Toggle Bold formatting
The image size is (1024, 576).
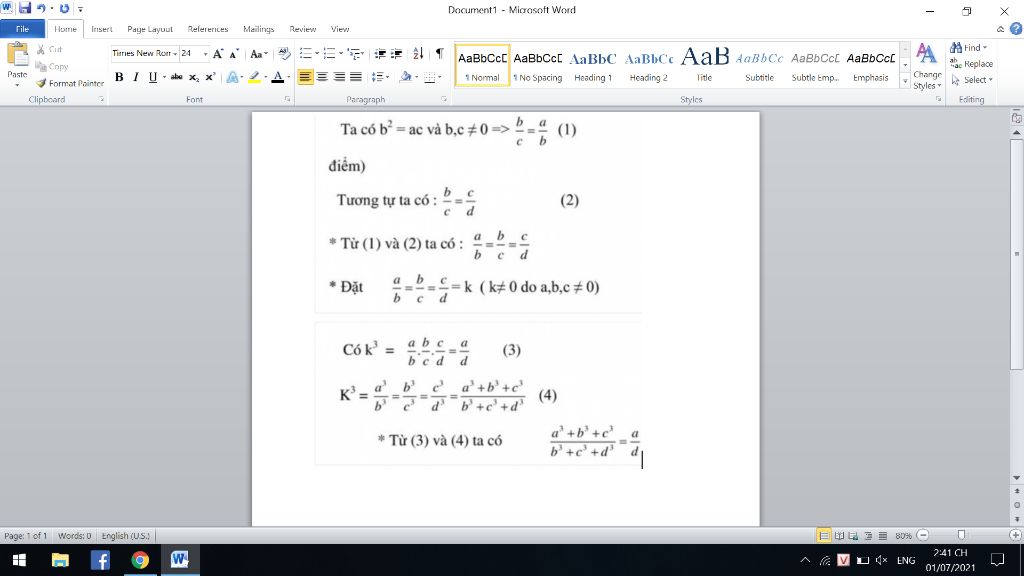pos(119,77)
